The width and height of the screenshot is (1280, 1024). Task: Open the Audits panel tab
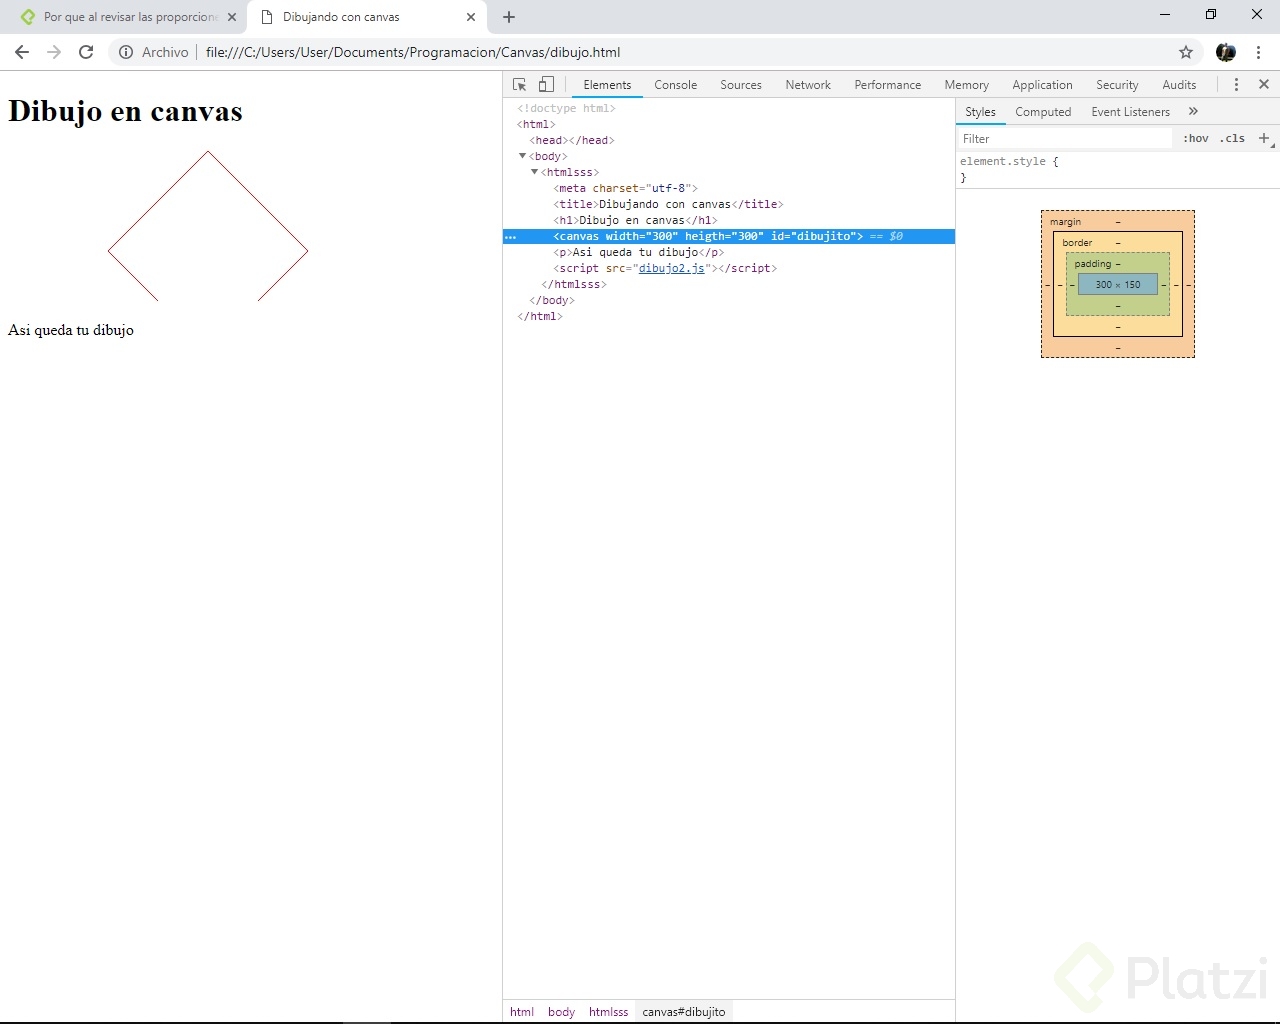tap(1179, 85)
